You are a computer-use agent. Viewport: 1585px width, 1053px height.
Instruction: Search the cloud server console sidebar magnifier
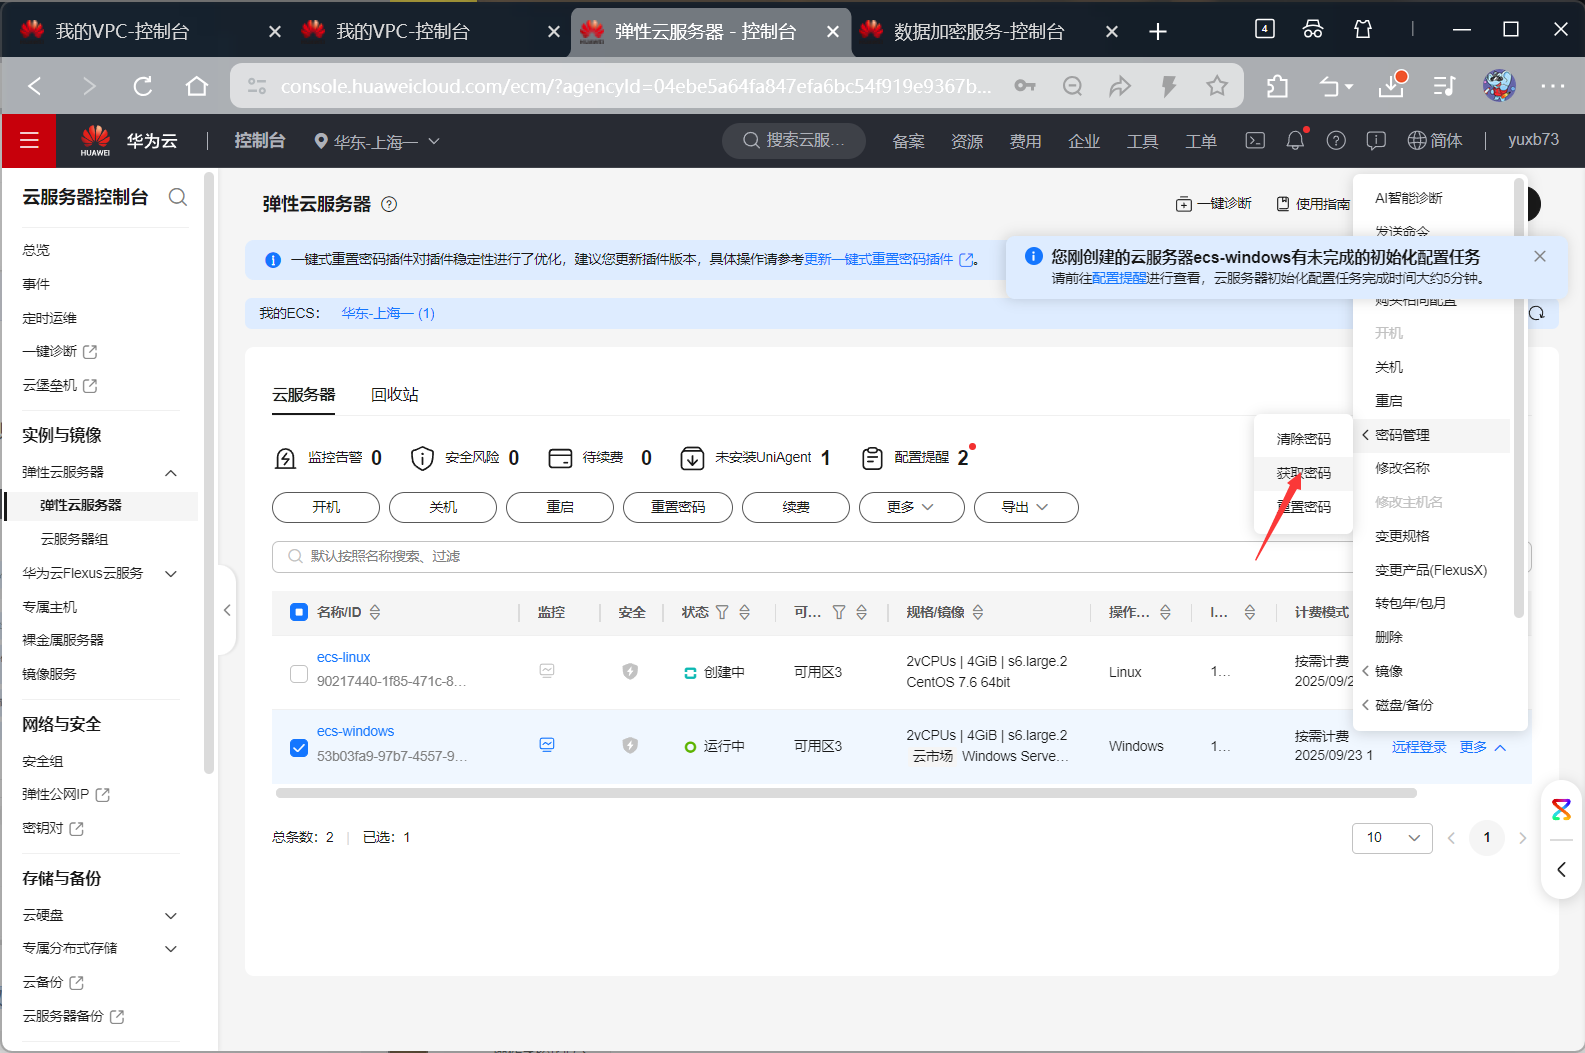(178, 197)
